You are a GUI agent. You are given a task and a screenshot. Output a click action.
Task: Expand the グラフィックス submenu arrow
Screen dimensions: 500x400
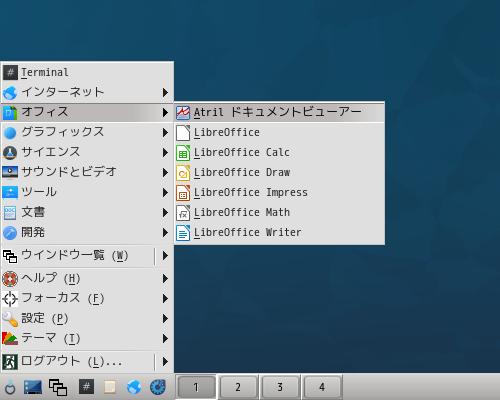pyautogui.click(x=165, y=132)
